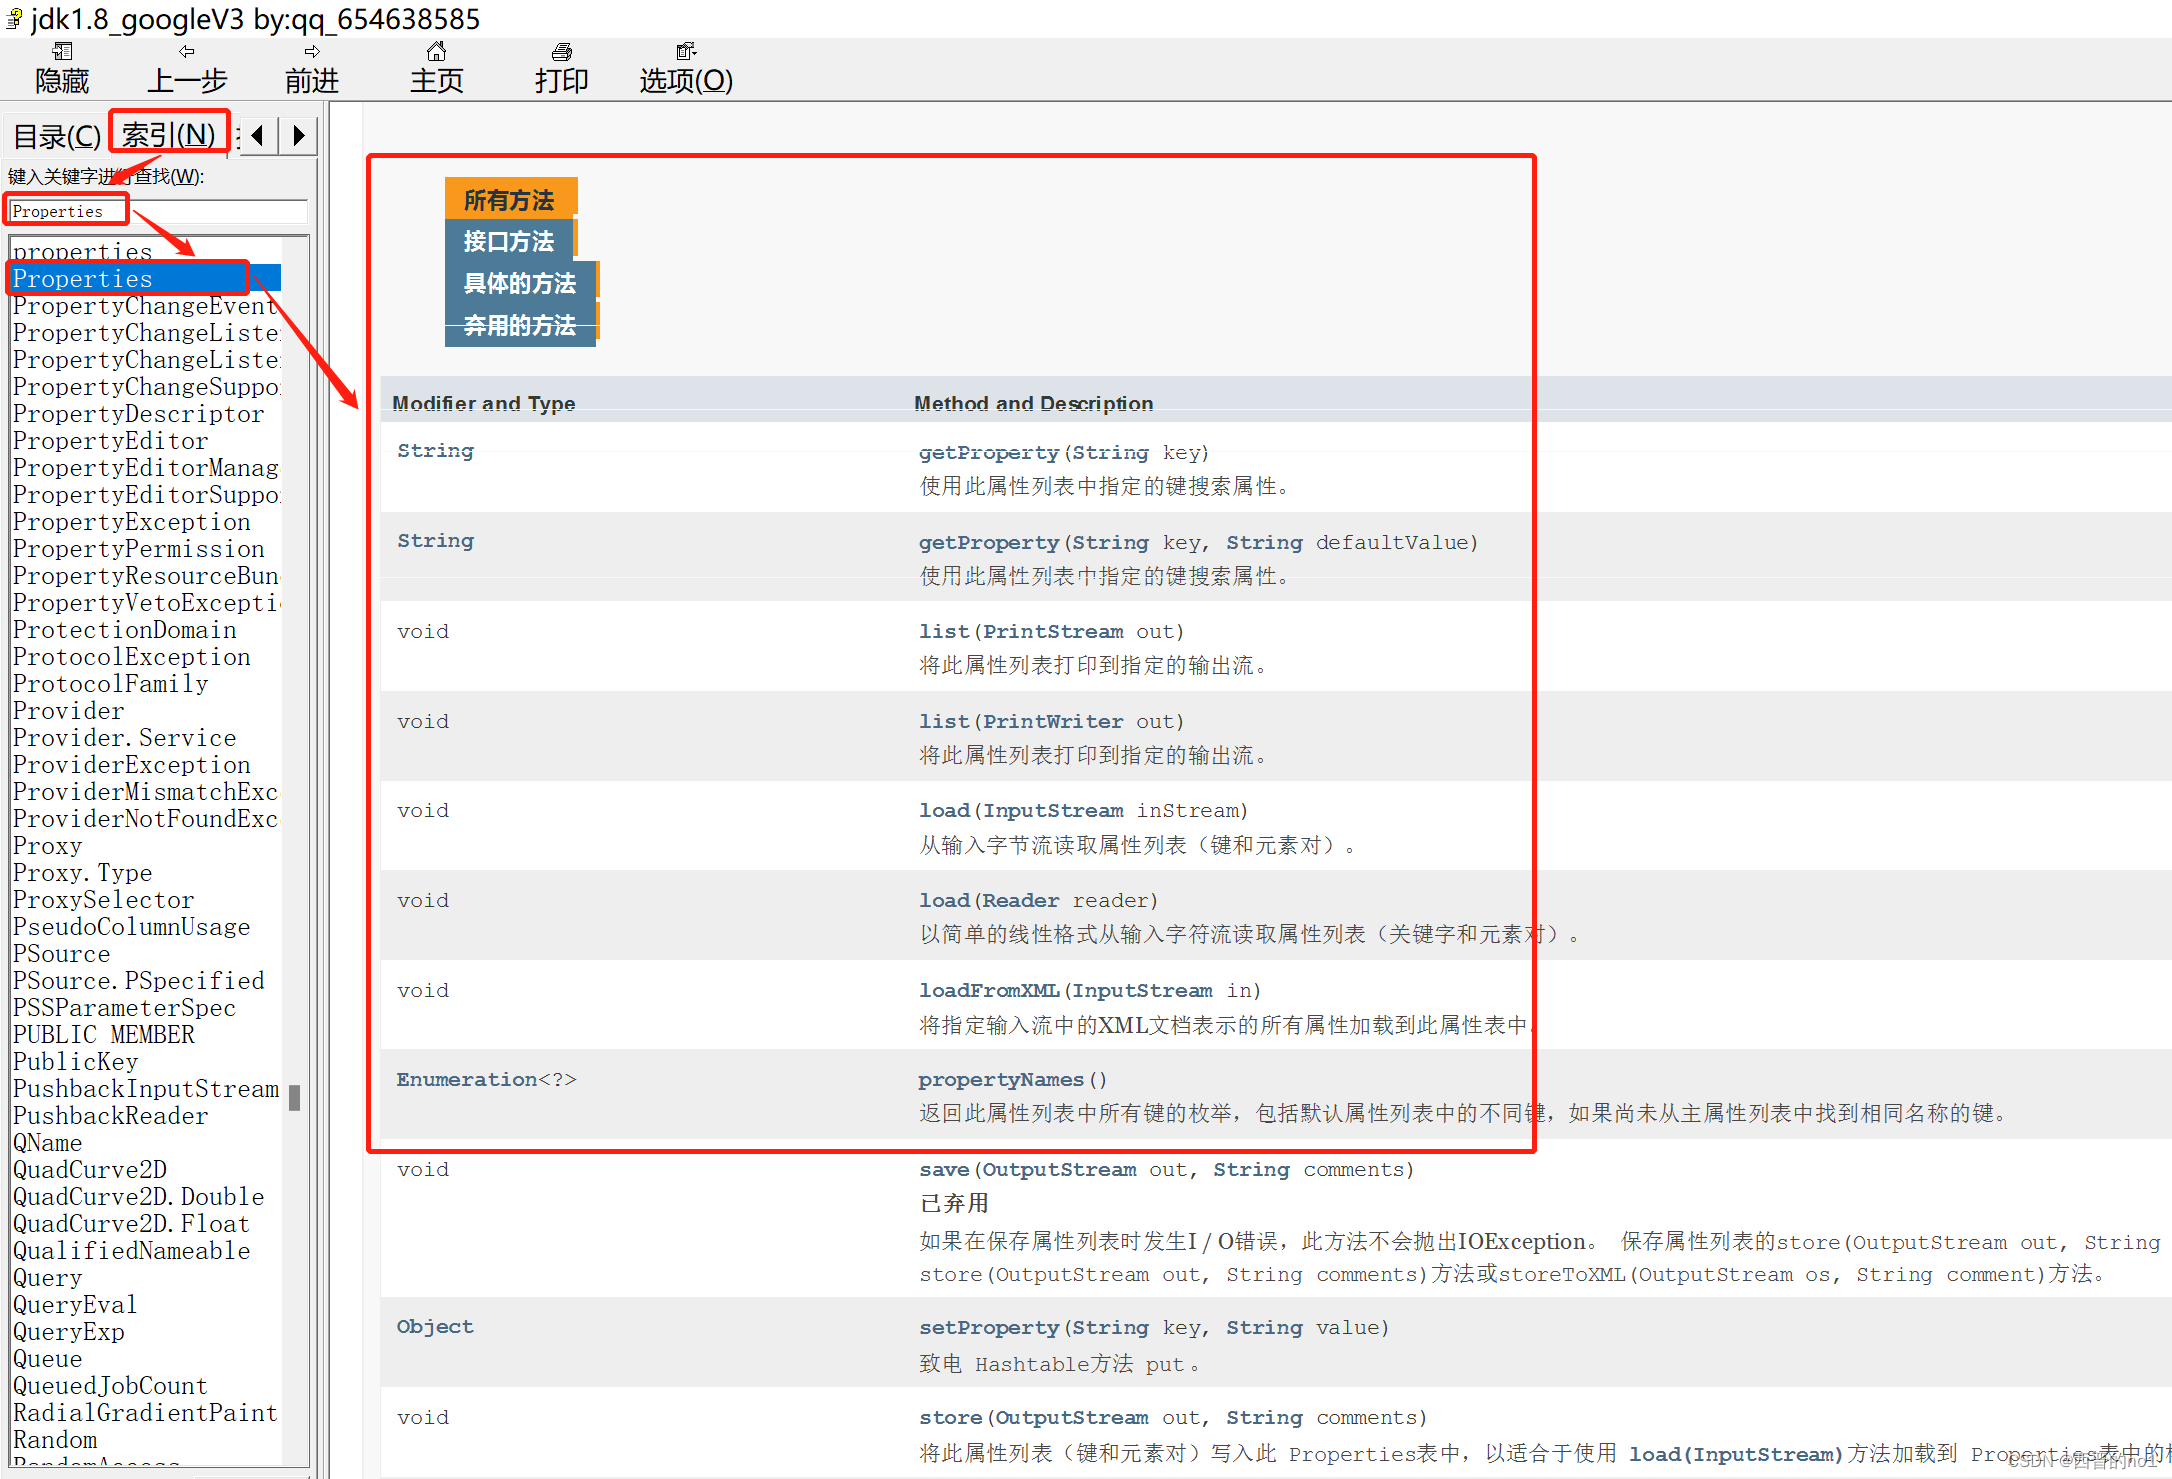The width and height of the screenshot is (2172, 1479).
Task: Select Provider in the index list
Action: click(69, 710)
